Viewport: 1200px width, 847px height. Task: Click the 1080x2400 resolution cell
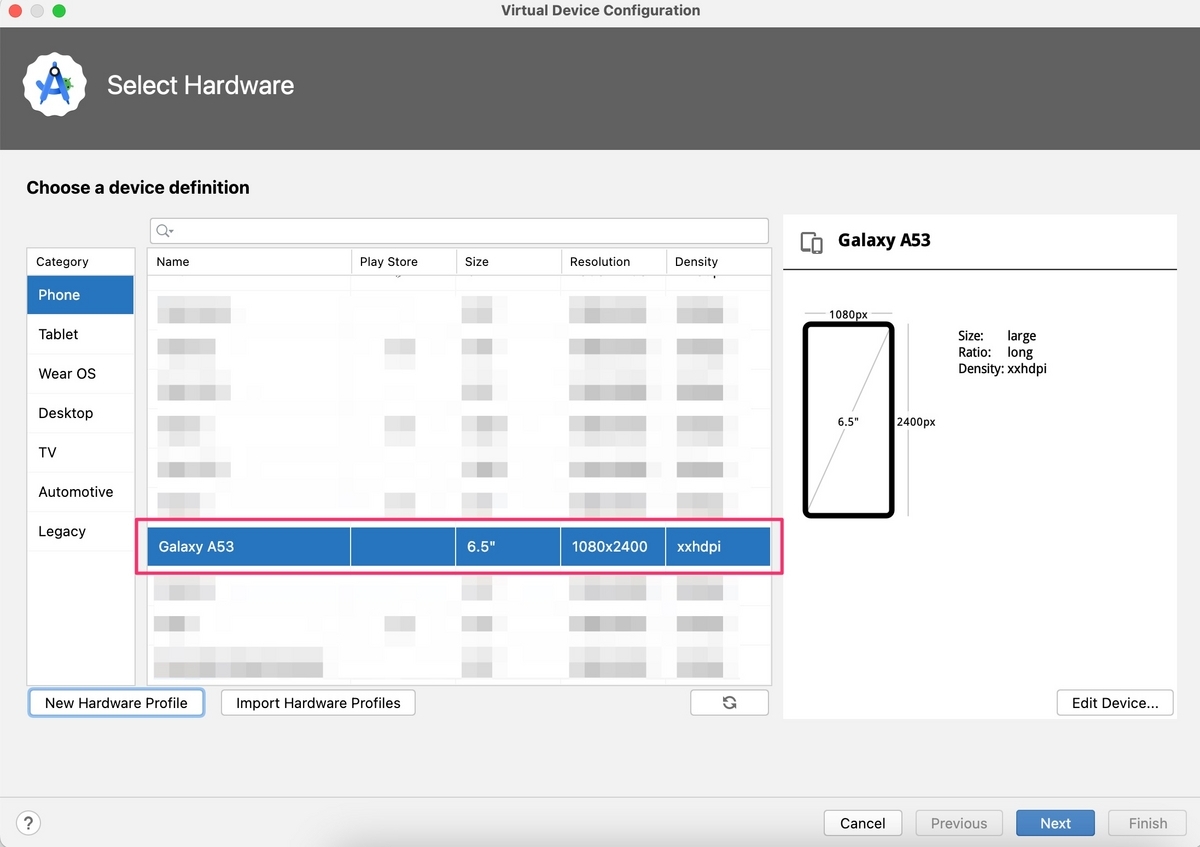(x=613, y=547)
